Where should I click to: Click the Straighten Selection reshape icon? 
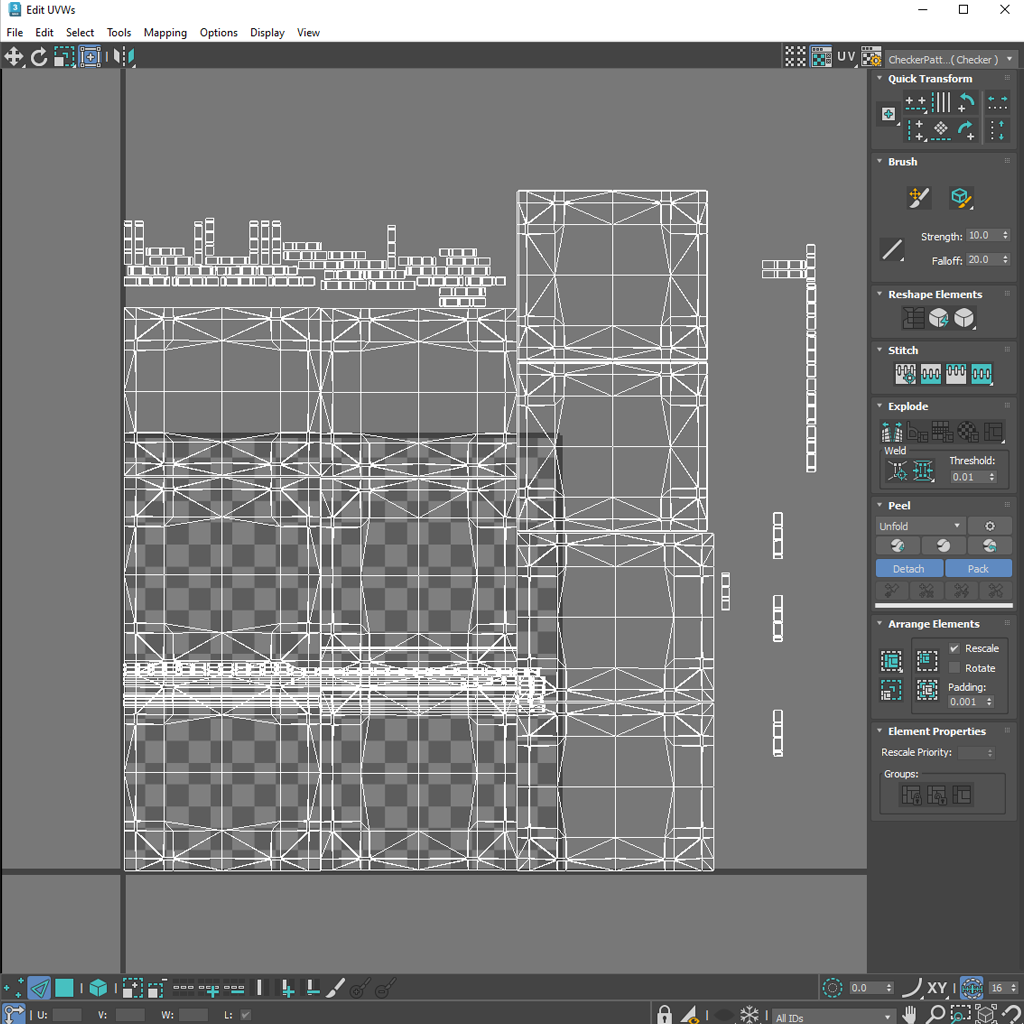pos(913,318)
